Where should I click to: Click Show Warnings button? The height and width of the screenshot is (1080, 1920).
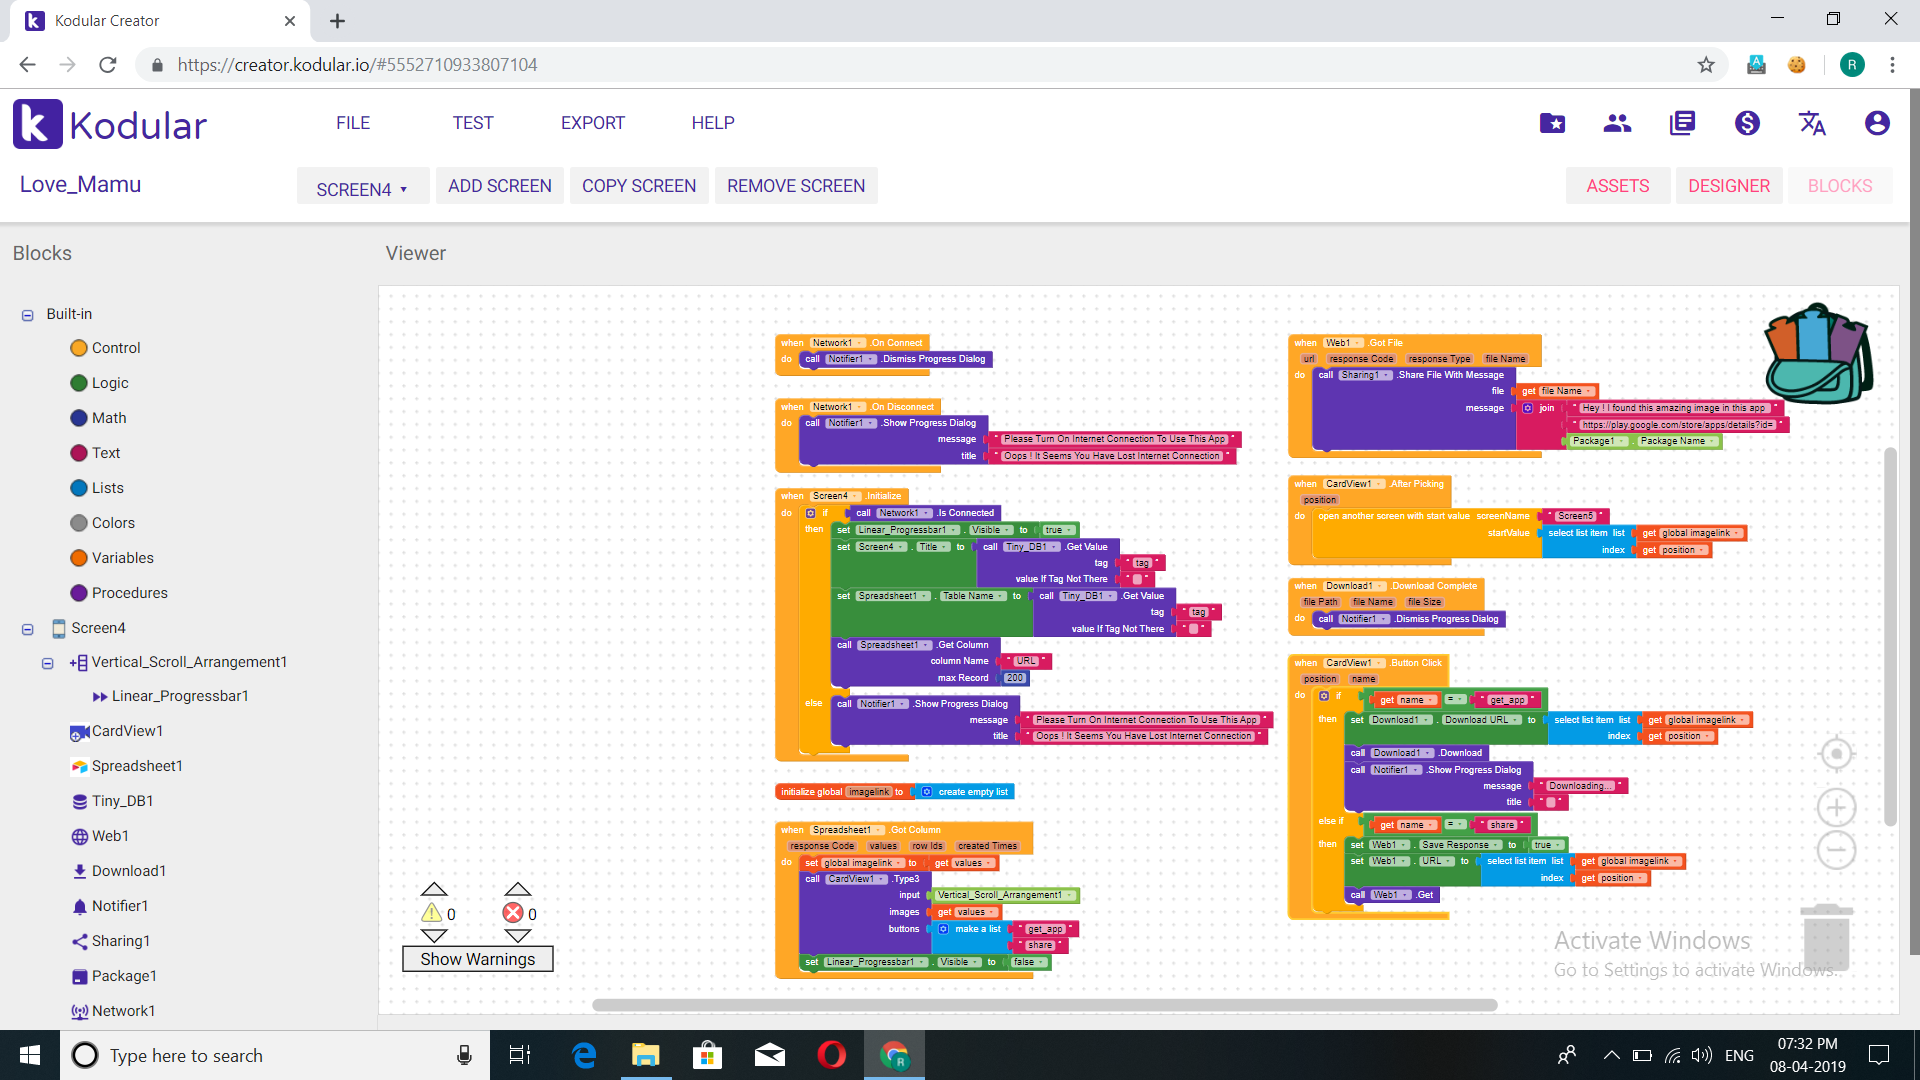[477, 959]
